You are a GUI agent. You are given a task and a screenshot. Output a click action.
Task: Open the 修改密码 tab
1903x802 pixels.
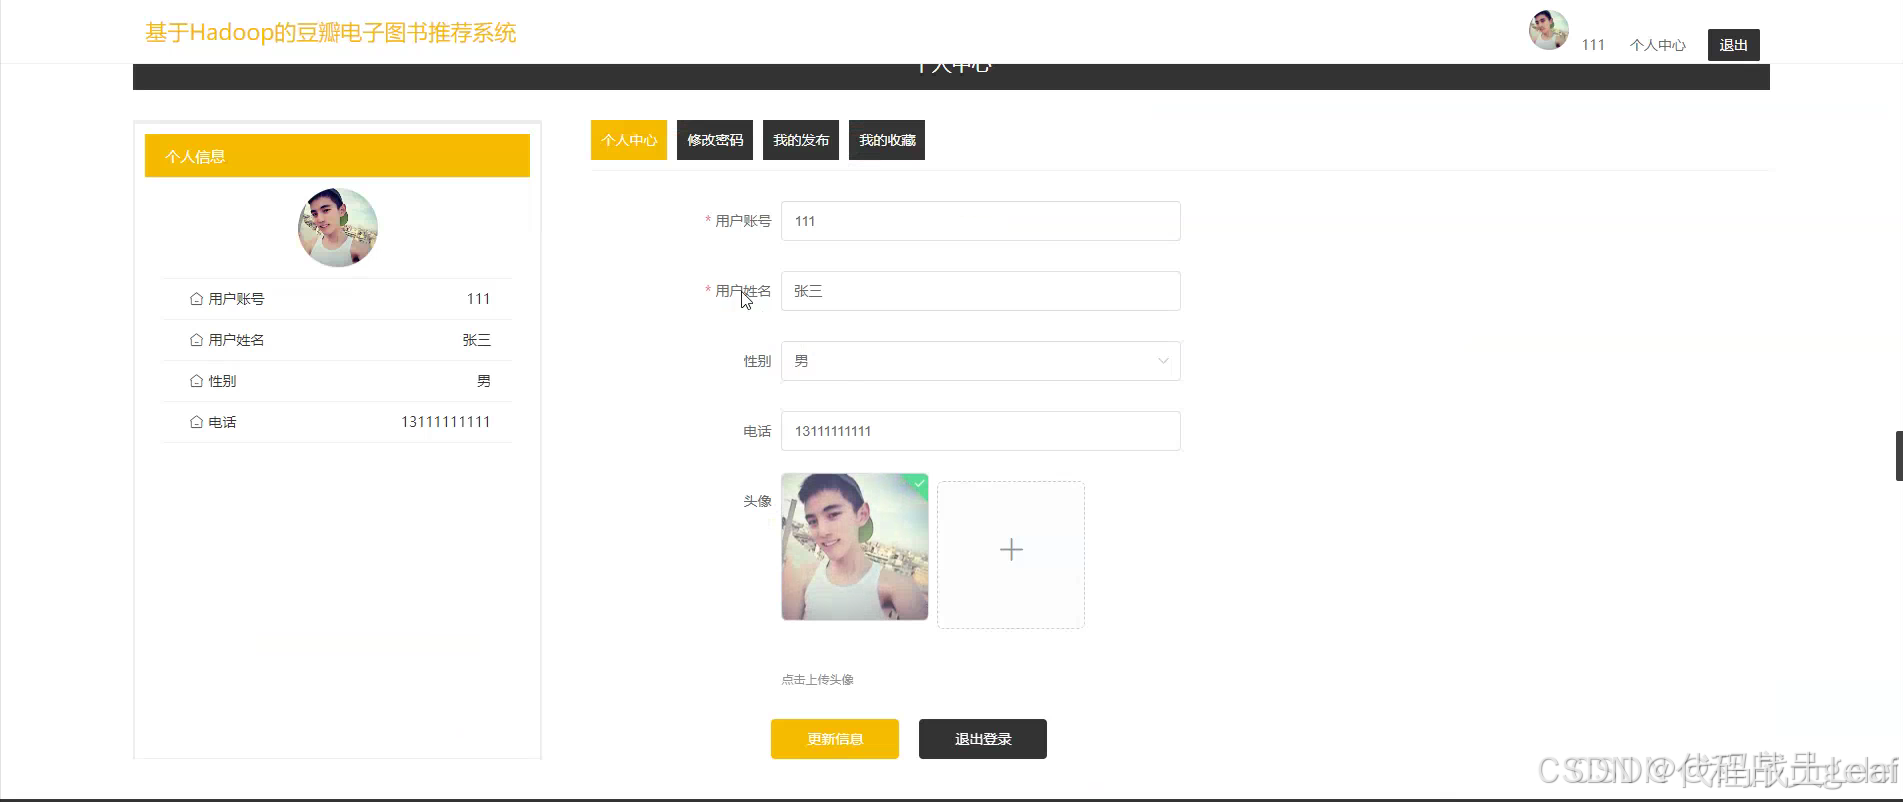point(715,140)
